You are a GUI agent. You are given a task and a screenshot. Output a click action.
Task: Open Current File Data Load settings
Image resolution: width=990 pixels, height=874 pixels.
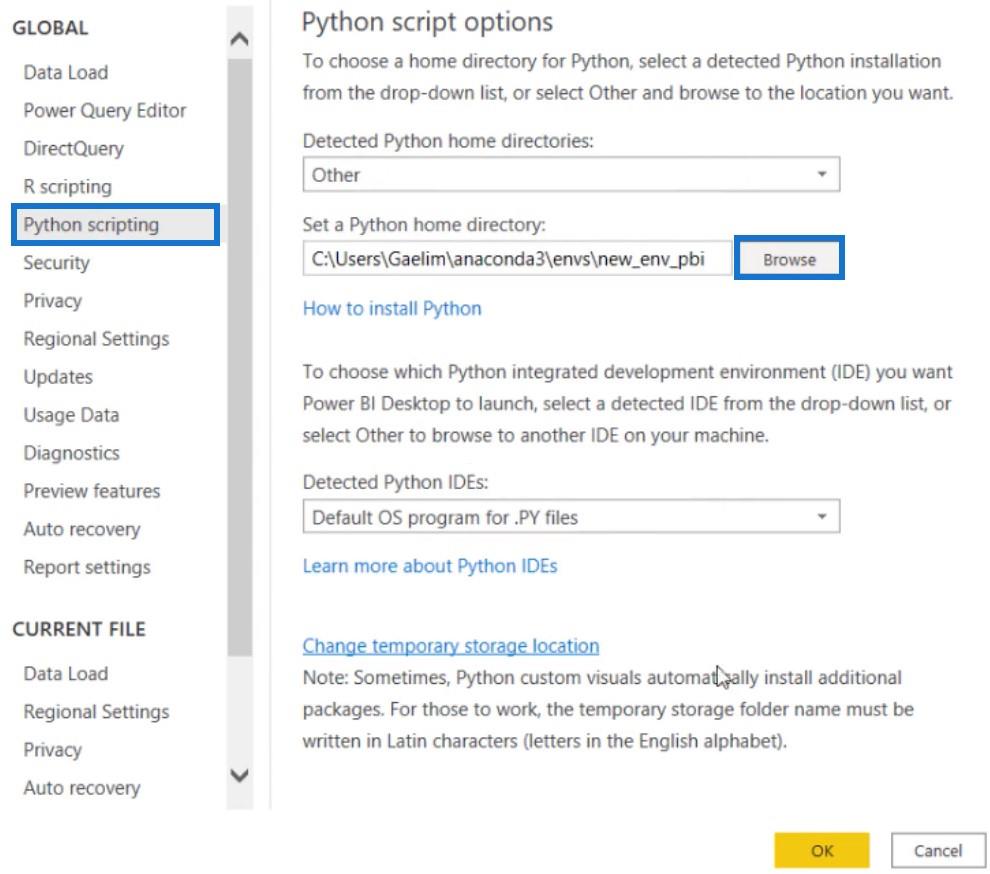66,674
